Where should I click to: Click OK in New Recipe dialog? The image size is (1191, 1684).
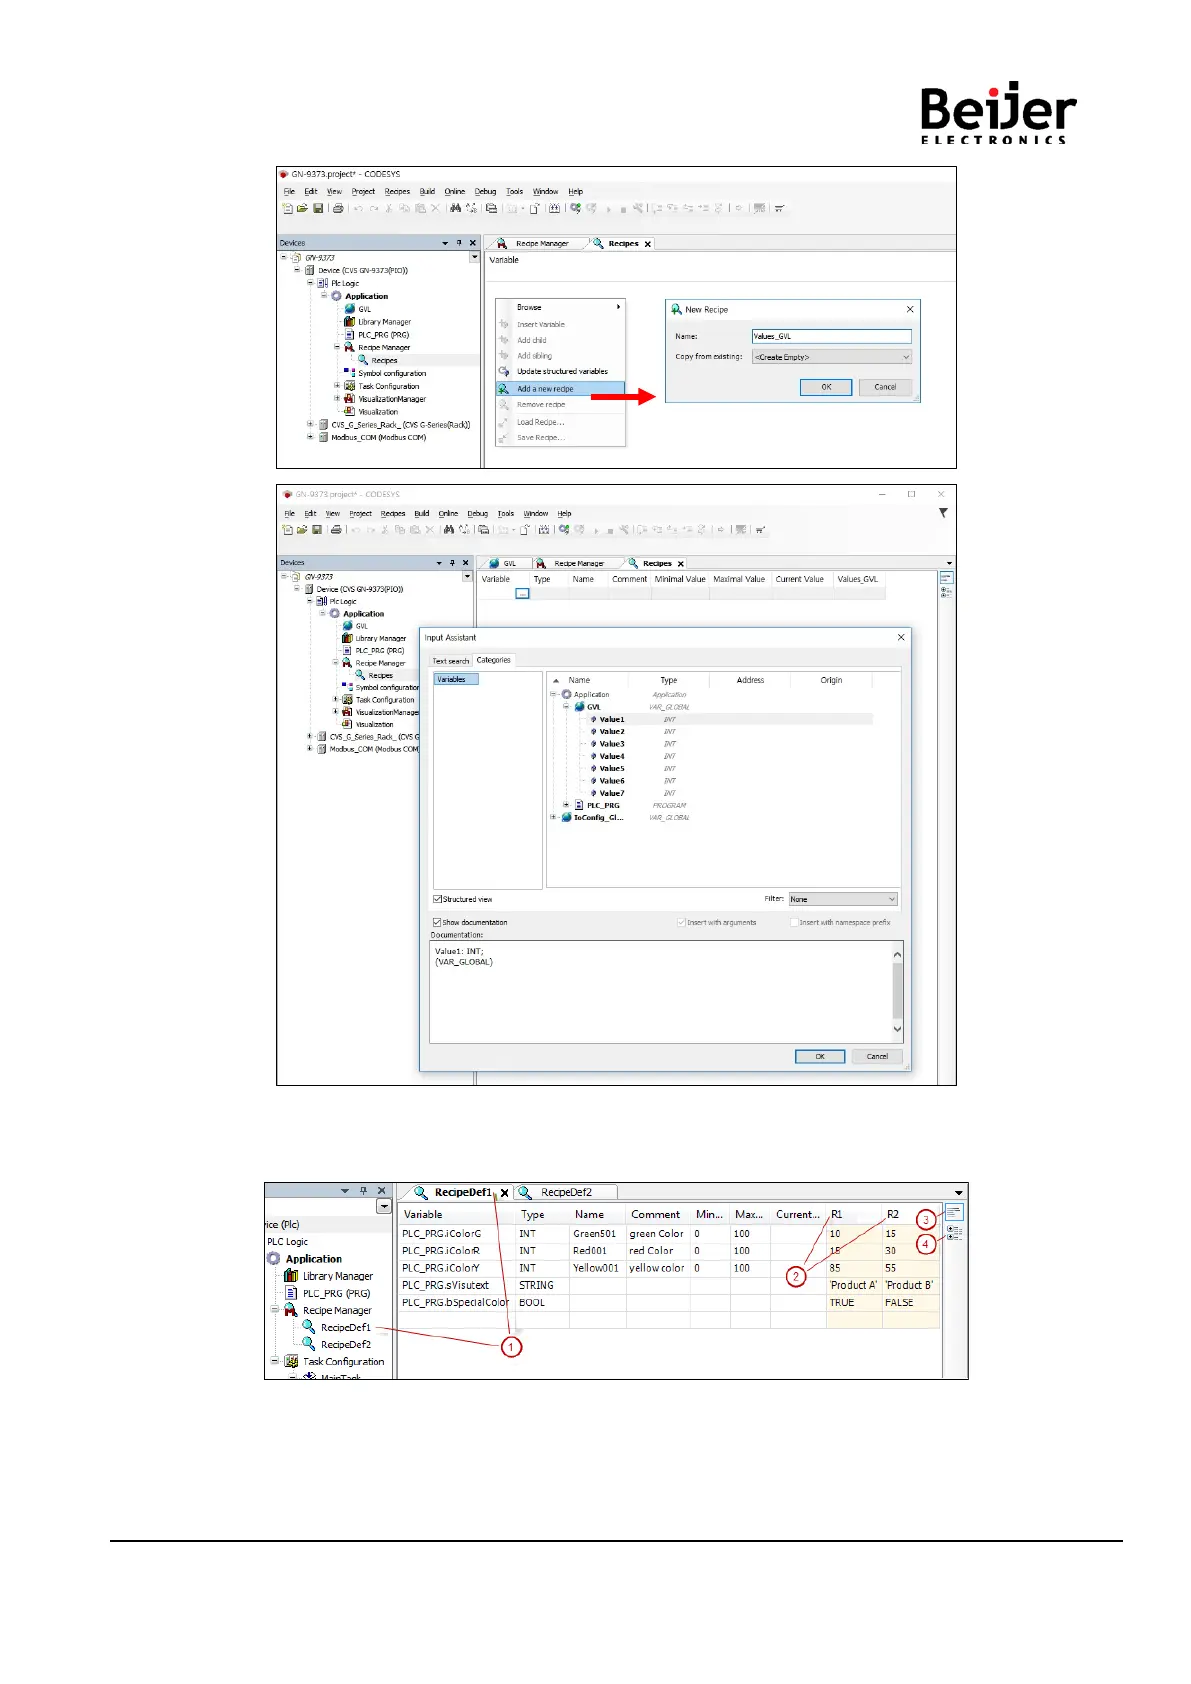pos(826,387)
